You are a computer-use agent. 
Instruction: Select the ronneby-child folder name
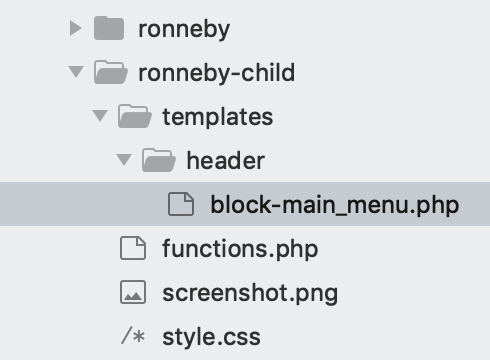pos(217,72)
